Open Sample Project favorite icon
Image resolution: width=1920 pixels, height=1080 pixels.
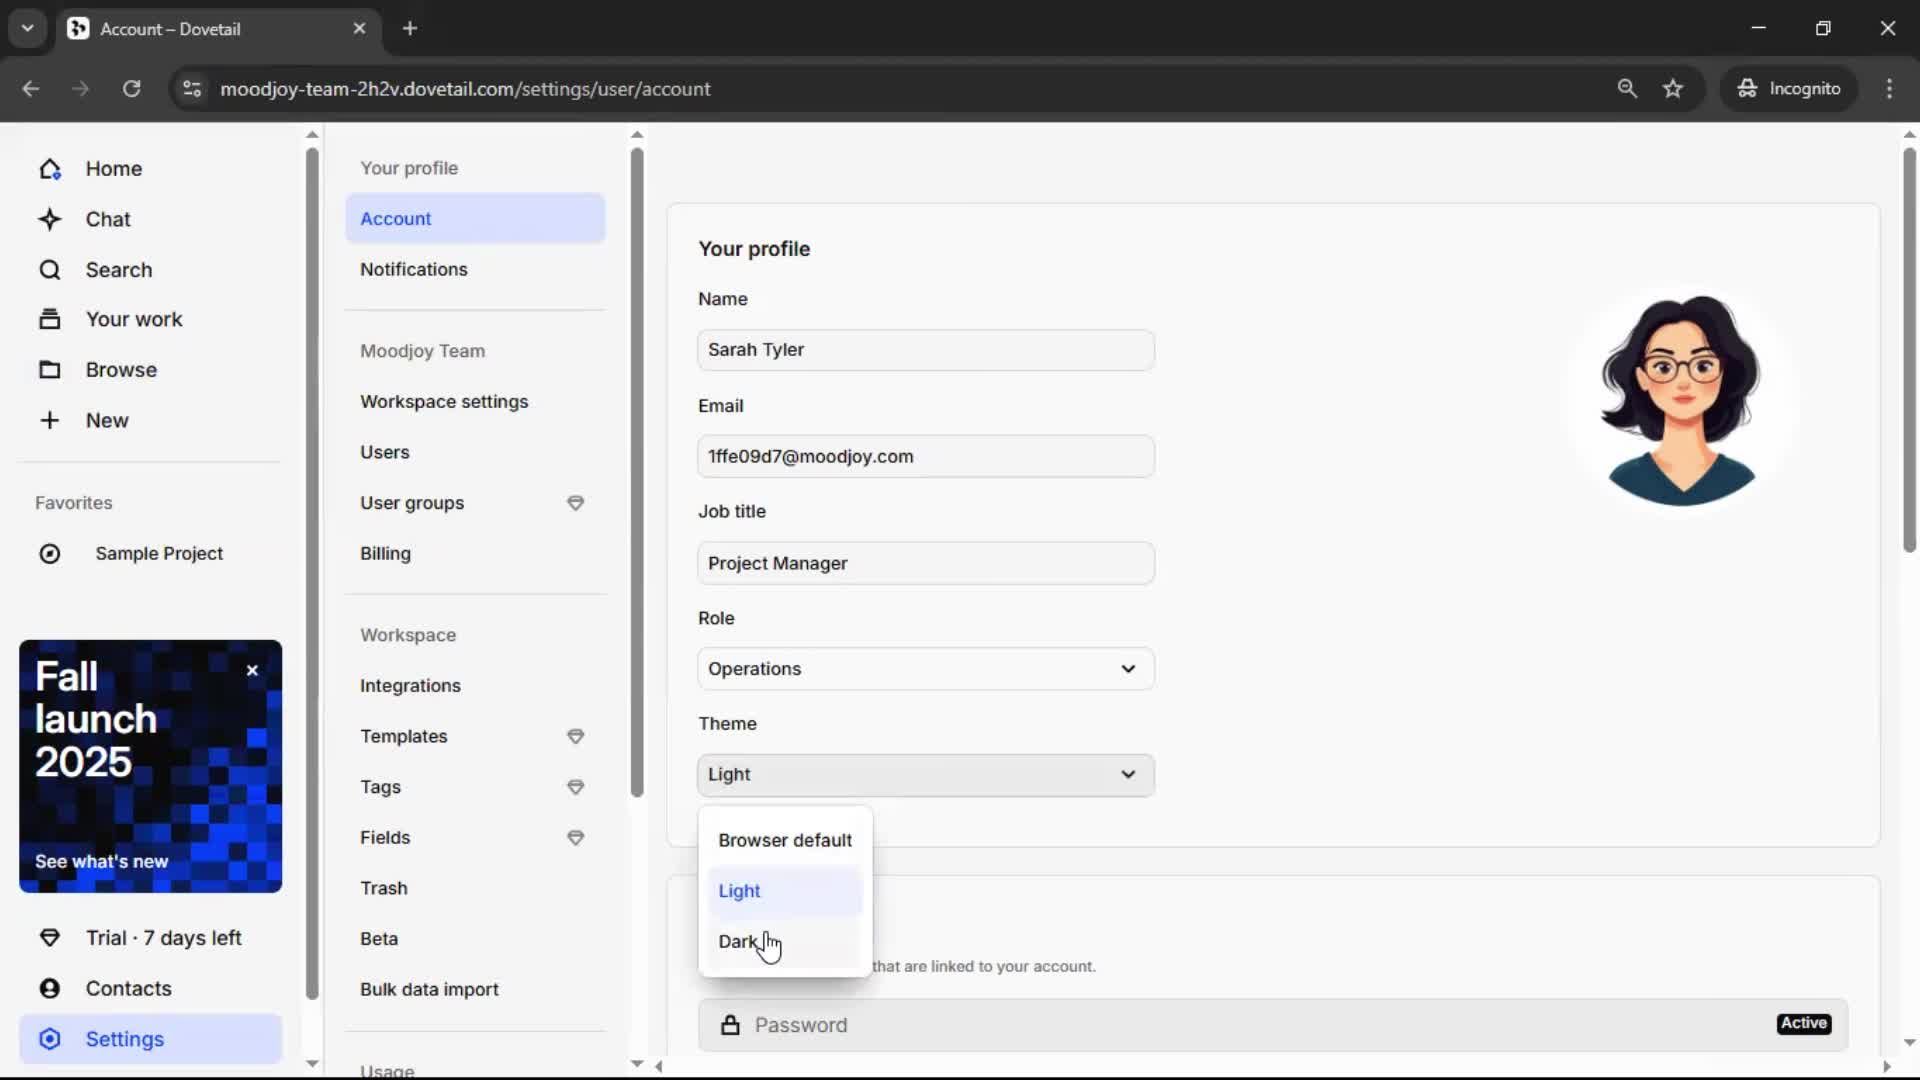[x=50, y=554]
